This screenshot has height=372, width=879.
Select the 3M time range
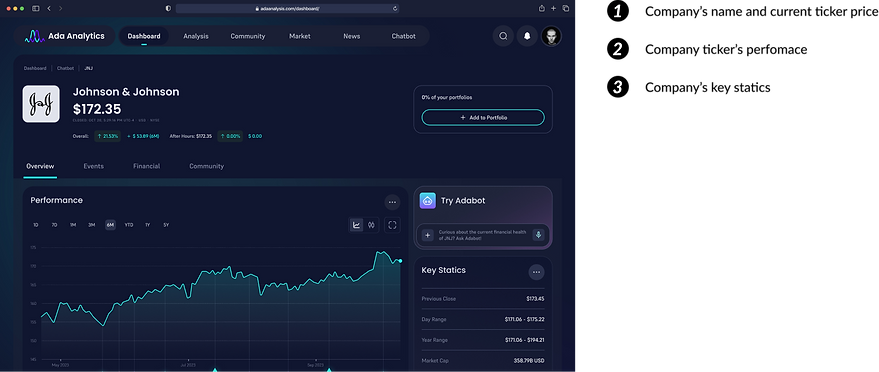(91, 225)
